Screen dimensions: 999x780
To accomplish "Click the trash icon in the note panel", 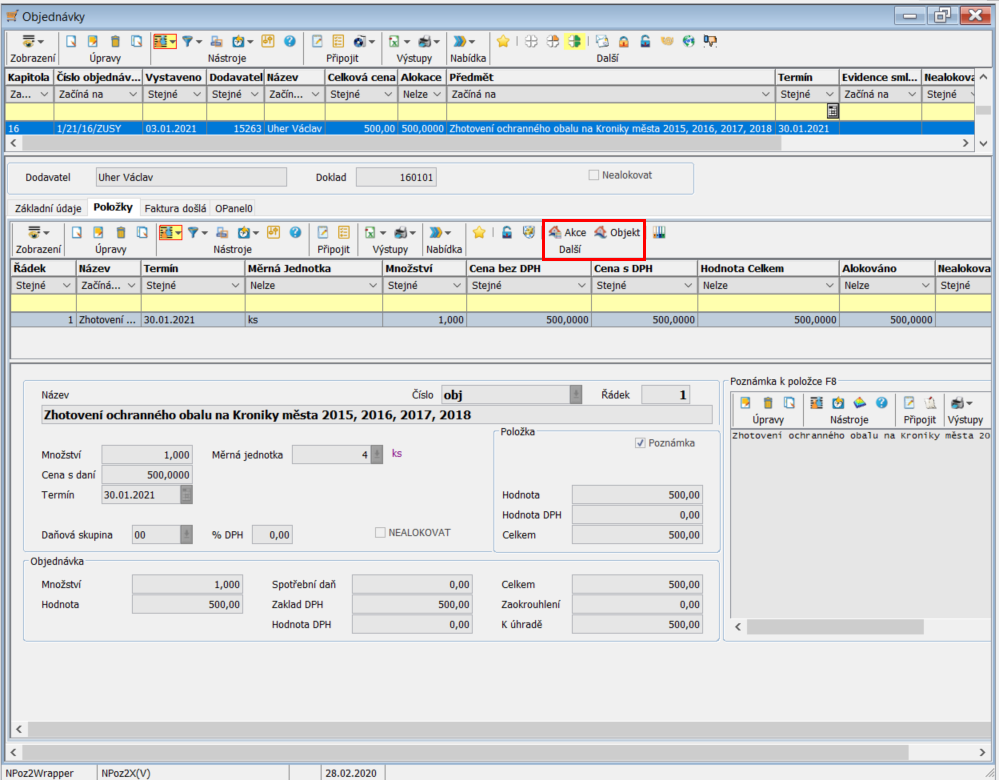I will 768,402.
